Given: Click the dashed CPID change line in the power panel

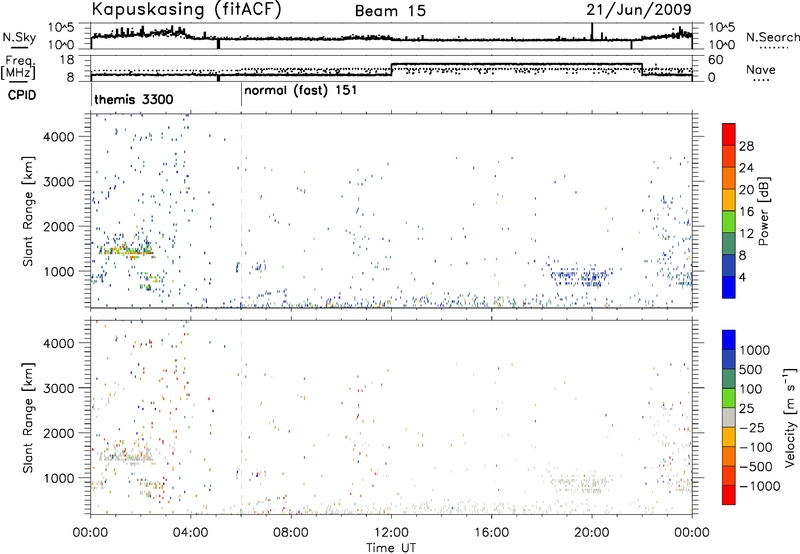Looking at the screenshot, I should click(241, 211).
